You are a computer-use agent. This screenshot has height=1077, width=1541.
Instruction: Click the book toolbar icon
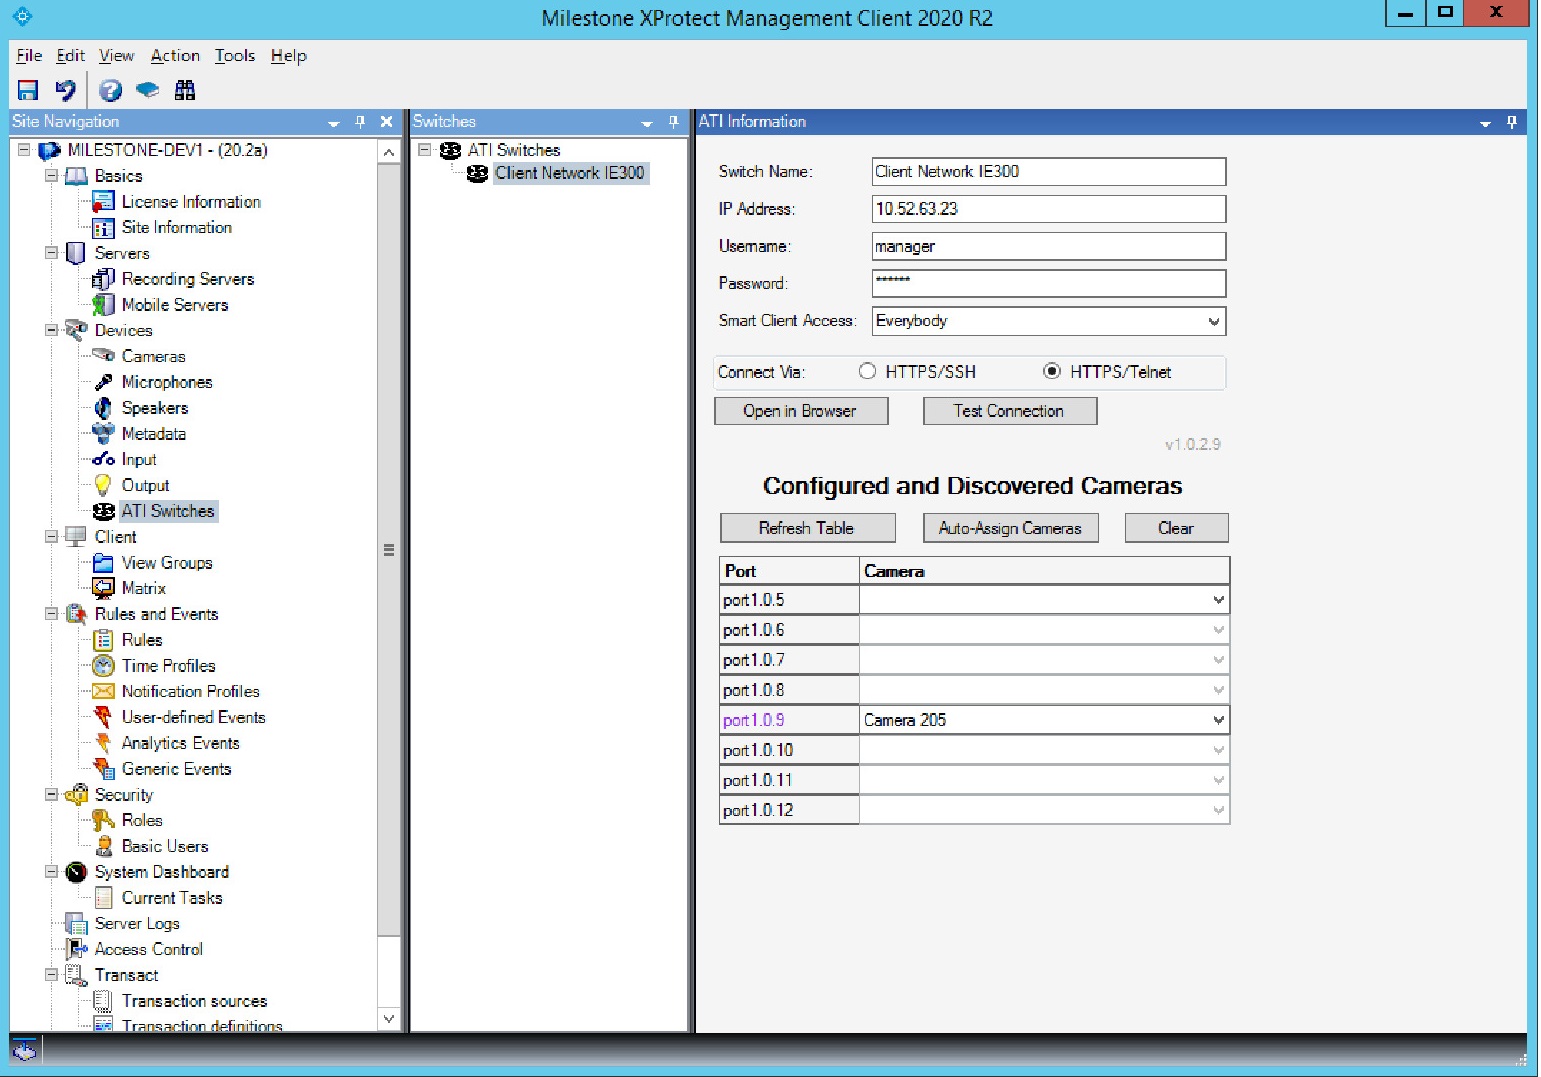[147, 90]
